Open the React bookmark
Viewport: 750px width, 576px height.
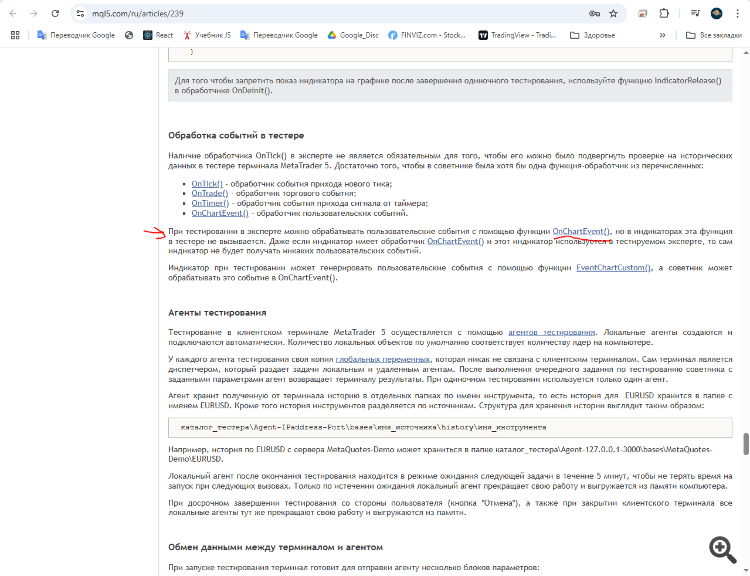click(x=158, y=35)
